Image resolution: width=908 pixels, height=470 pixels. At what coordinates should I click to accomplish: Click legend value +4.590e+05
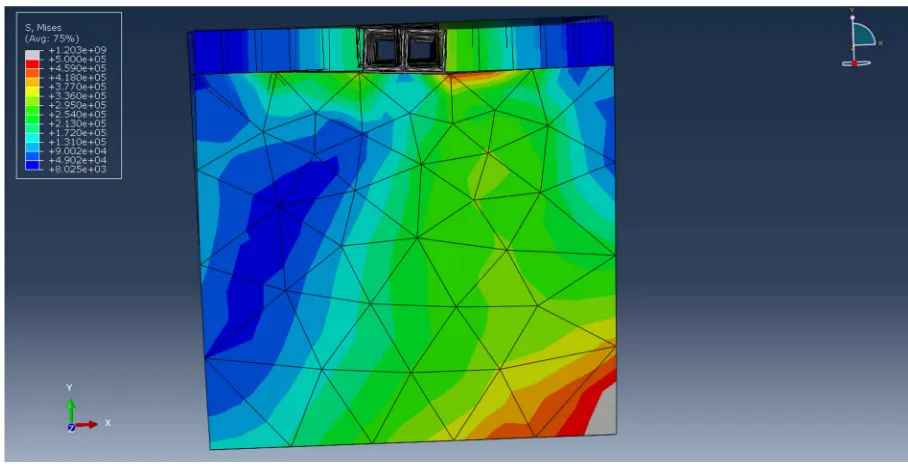(x=77, y=68)
